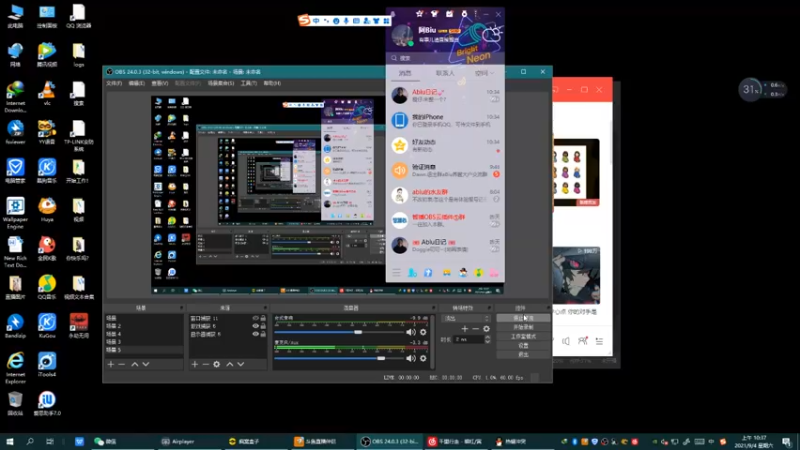The image size is (800, 450).
Task: Click the second Controls button (start recording)
Action: [523, 327]
